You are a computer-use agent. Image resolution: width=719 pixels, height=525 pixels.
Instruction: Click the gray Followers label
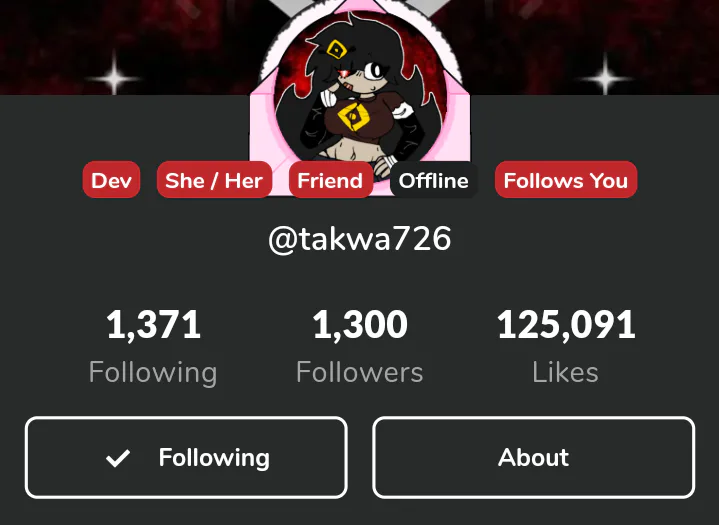(x=360, y=372)
